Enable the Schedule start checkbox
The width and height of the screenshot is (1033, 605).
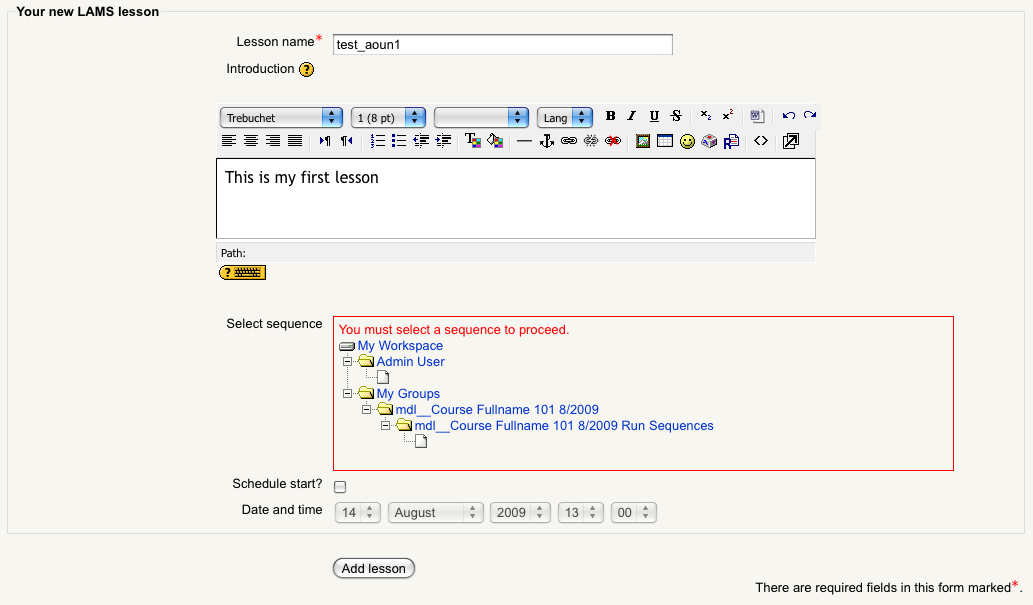(340, 487)
